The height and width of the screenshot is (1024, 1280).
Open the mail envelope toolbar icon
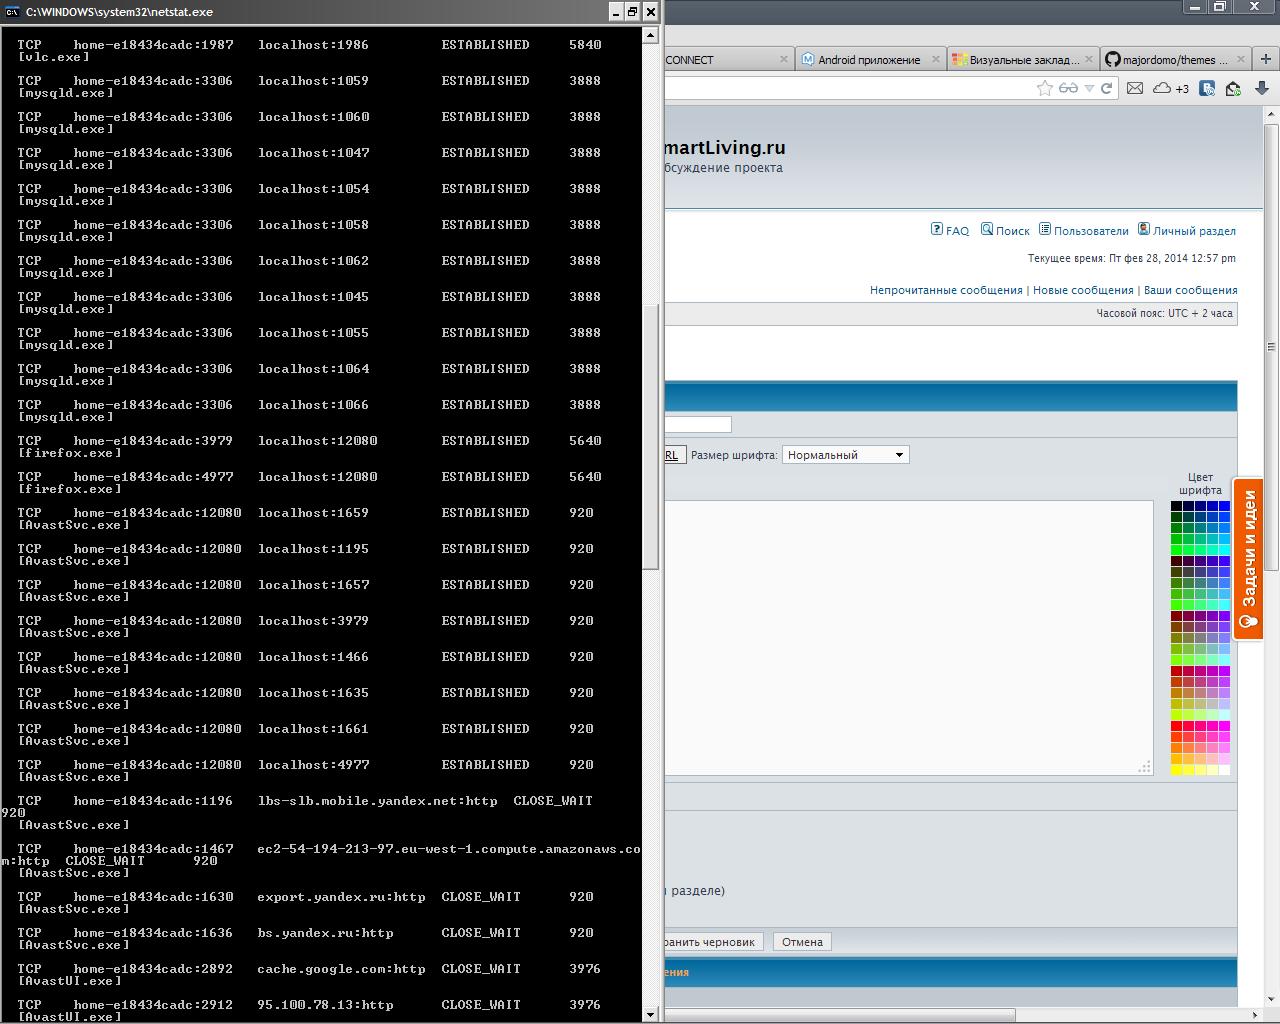pos(1135,88)
